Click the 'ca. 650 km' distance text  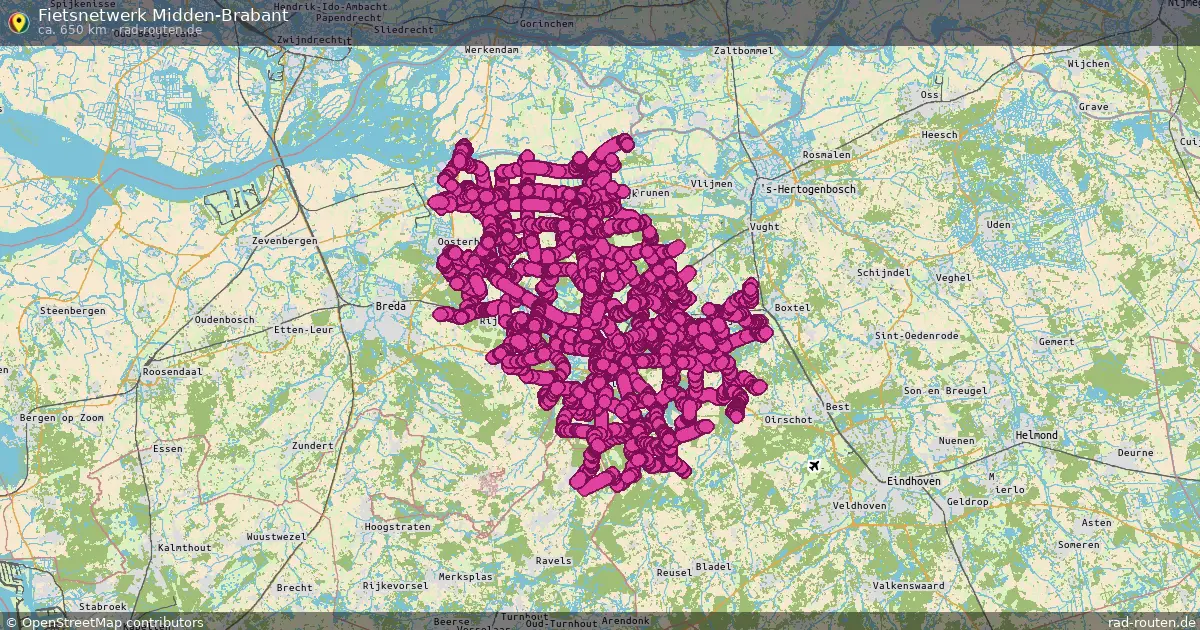tap(72, 30)
